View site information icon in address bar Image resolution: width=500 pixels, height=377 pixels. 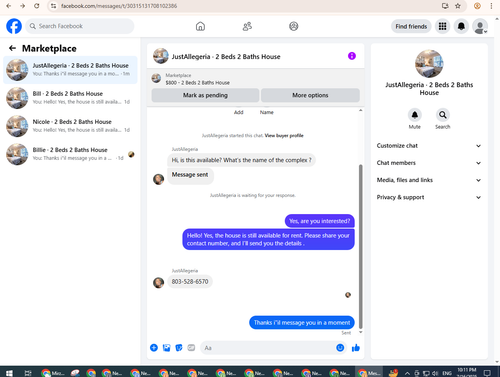[53, 6]
